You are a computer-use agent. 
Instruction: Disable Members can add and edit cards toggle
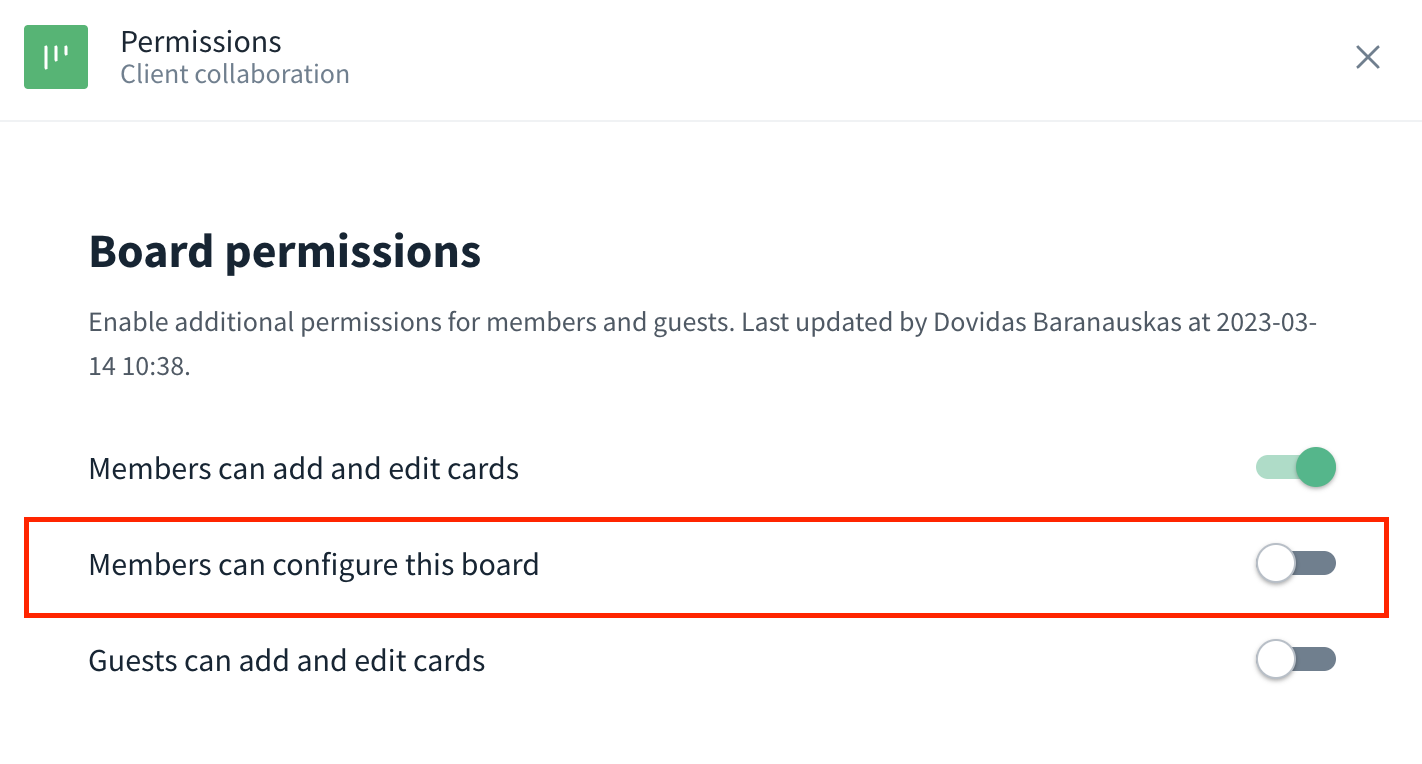1296,467
